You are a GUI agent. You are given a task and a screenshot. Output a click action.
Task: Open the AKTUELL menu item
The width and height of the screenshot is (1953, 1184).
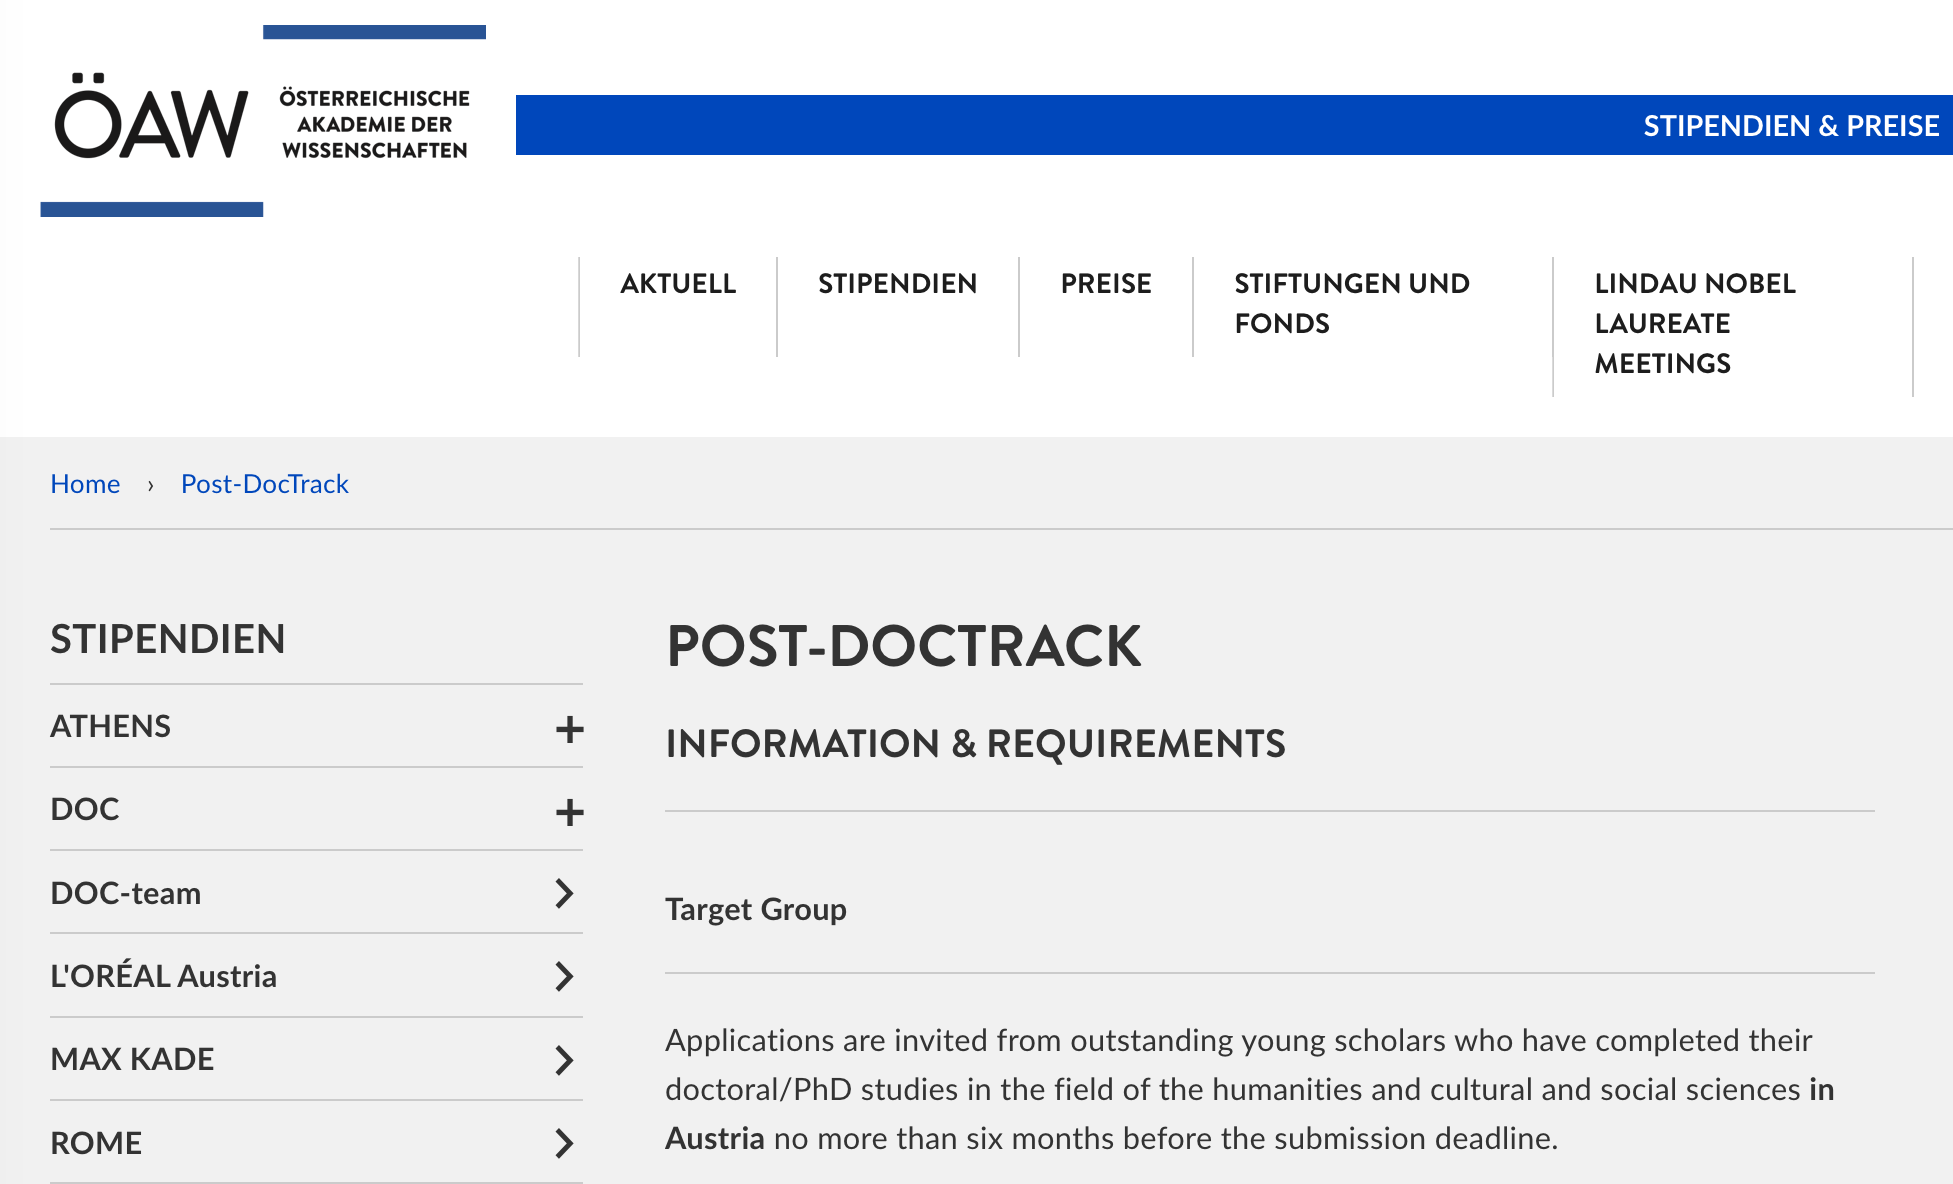tap(677, 284)
